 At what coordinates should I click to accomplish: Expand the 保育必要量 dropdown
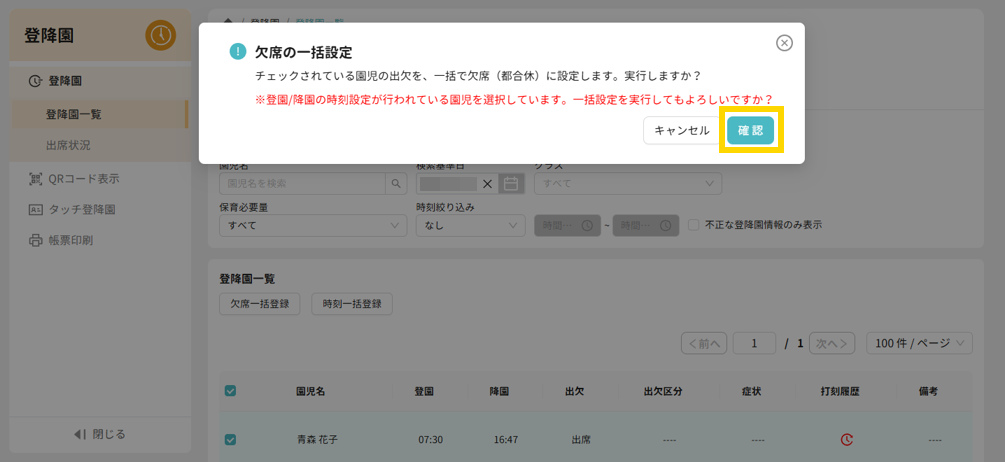pyautogui.click(x=312, y=226)
